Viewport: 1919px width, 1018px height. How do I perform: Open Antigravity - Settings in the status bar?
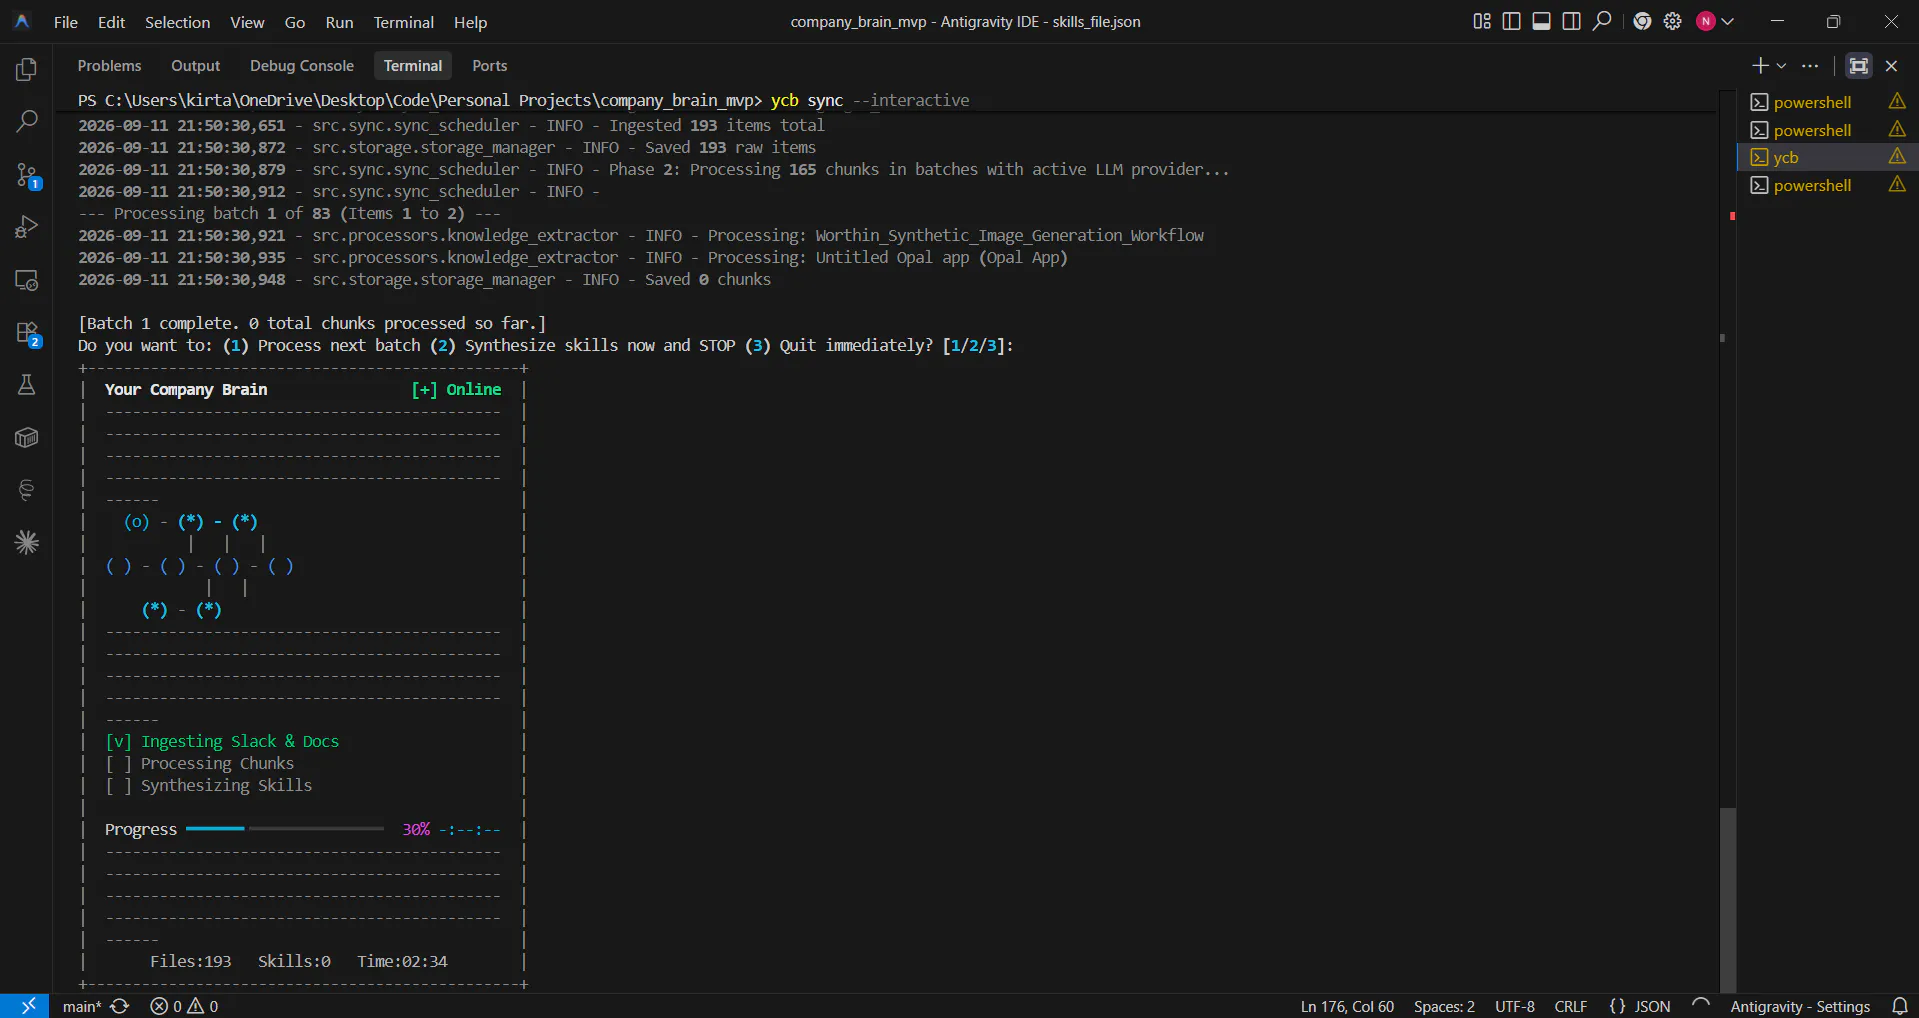1800,1006
